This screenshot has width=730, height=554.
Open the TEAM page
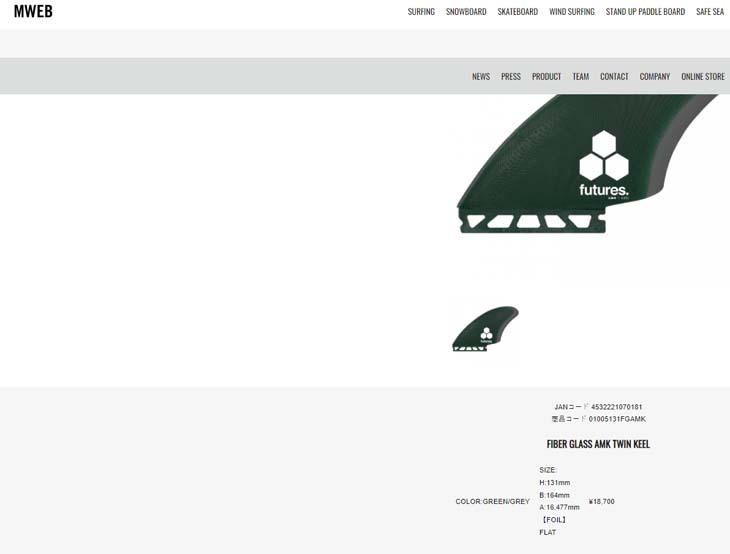point(580,77)
